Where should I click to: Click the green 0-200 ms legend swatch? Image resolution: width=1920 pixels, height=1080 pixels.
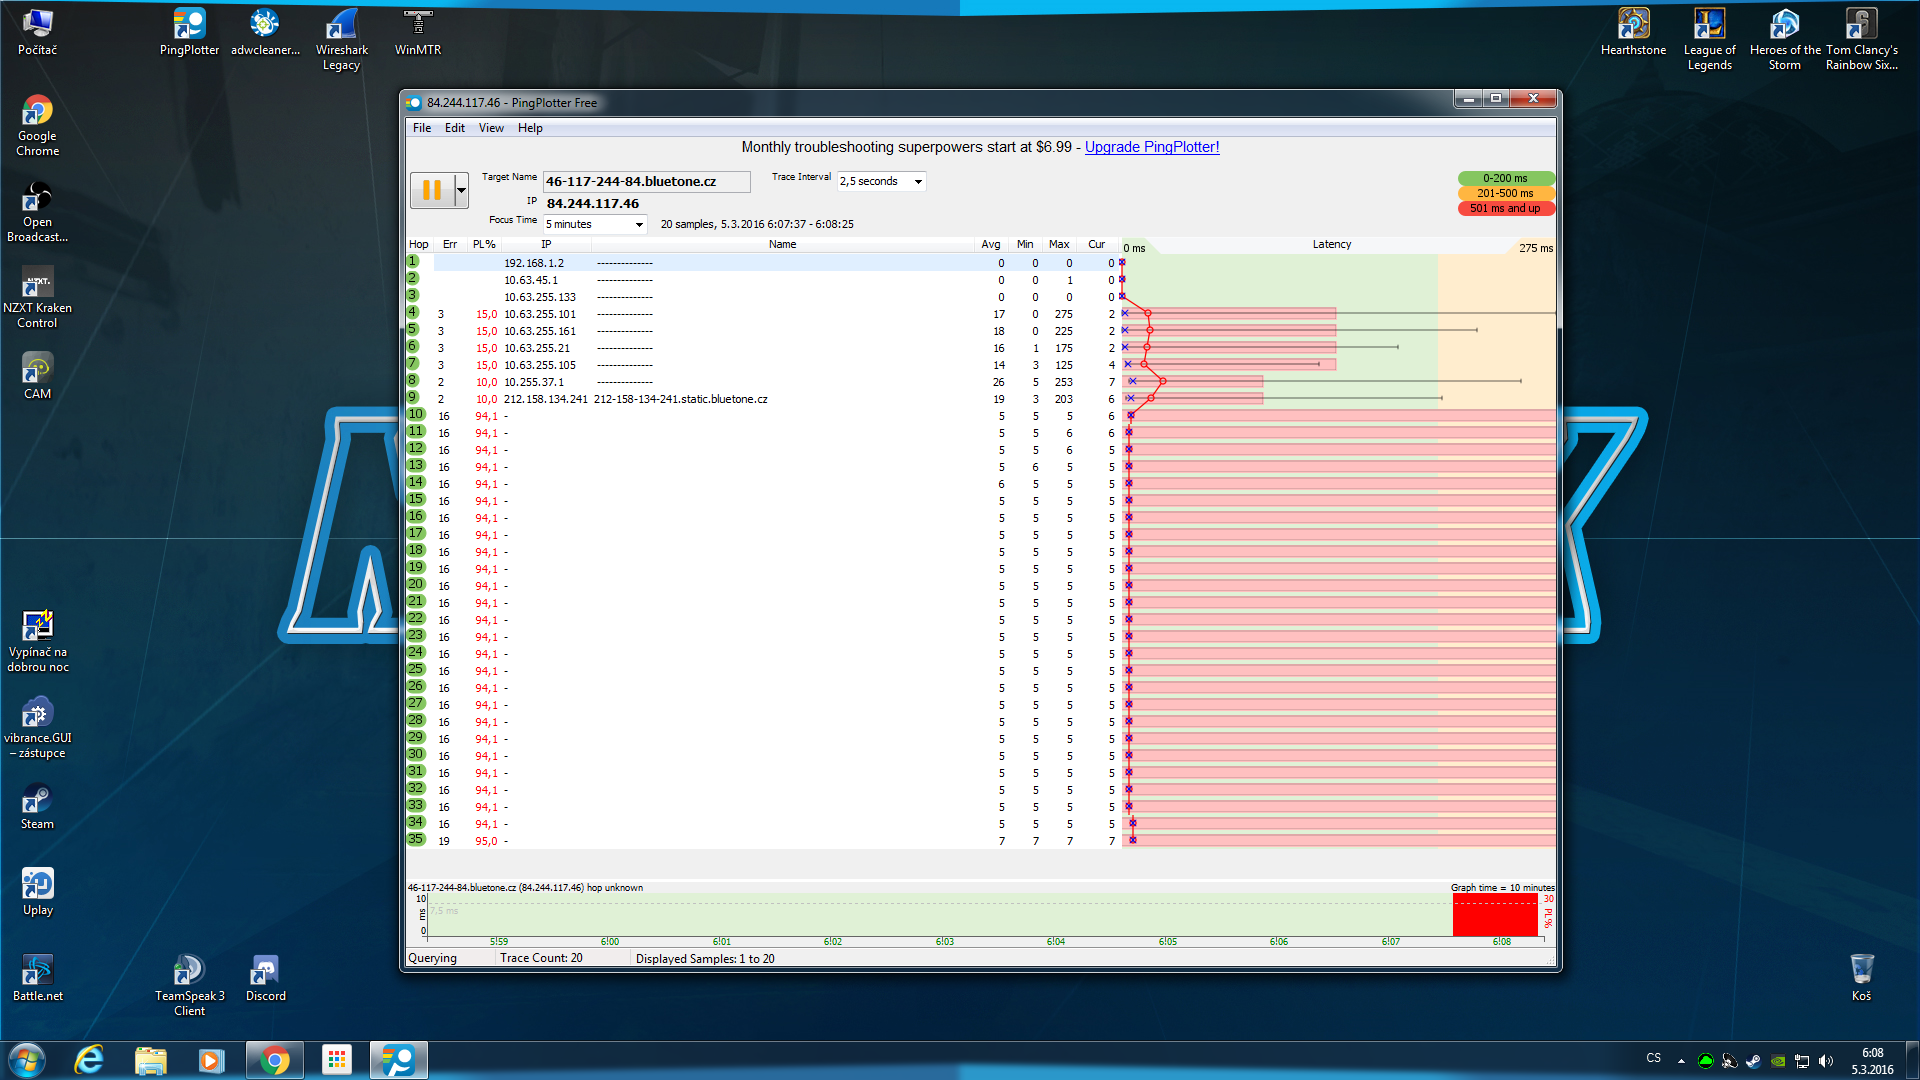click(1505, 178)
